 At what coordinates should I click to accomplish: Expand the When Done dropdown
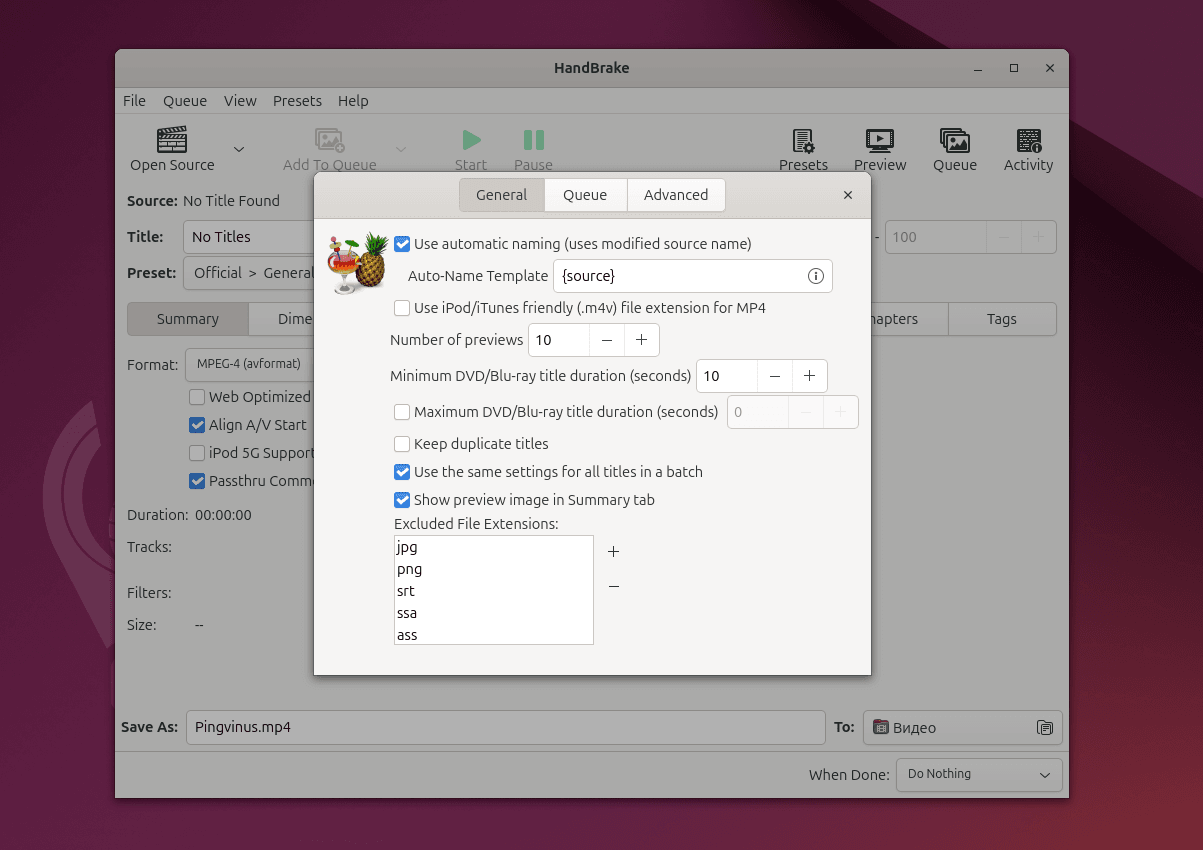click(978, 775)
